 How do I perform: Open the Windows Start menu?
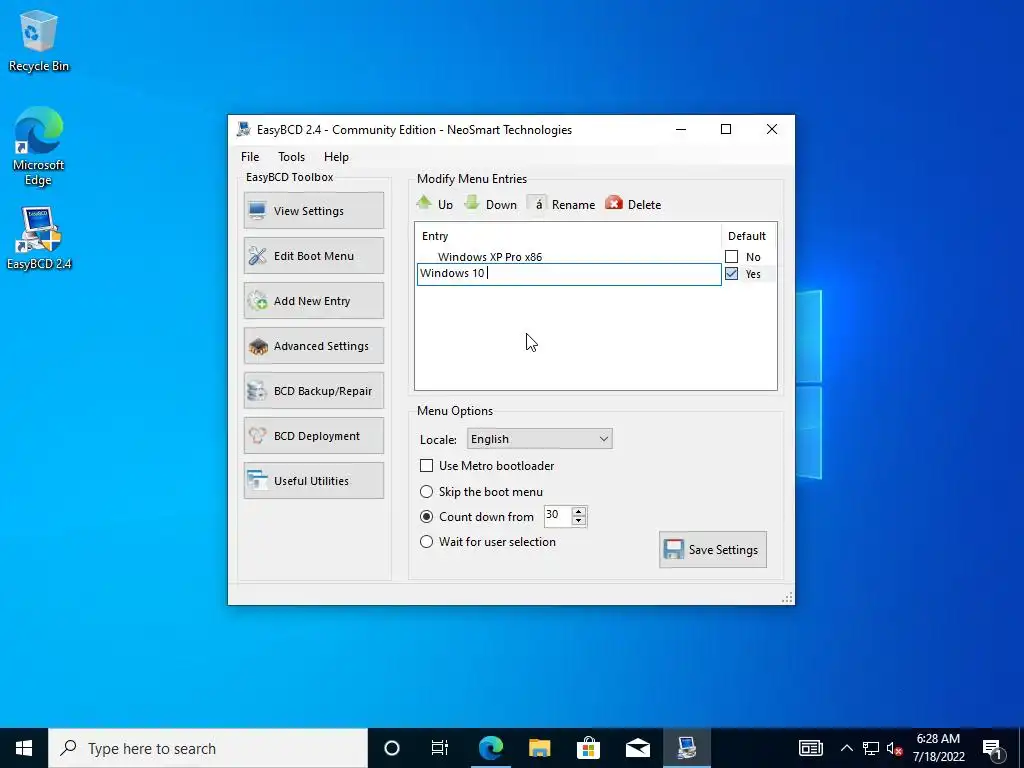point(24,748)
